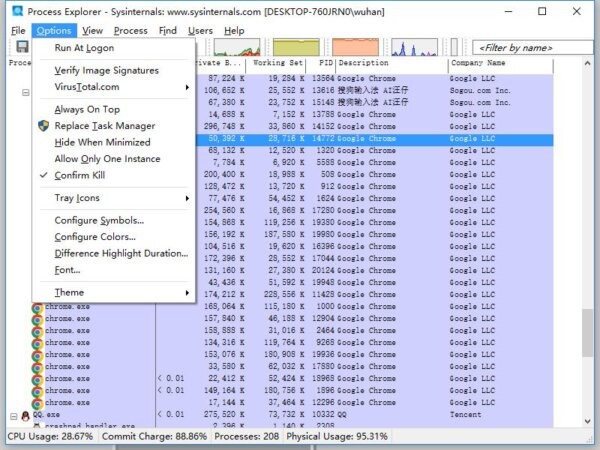The image size is (600, 450).
Task: Click the Replace Task Manager shield icon
Action: click(x=44, y=126)
